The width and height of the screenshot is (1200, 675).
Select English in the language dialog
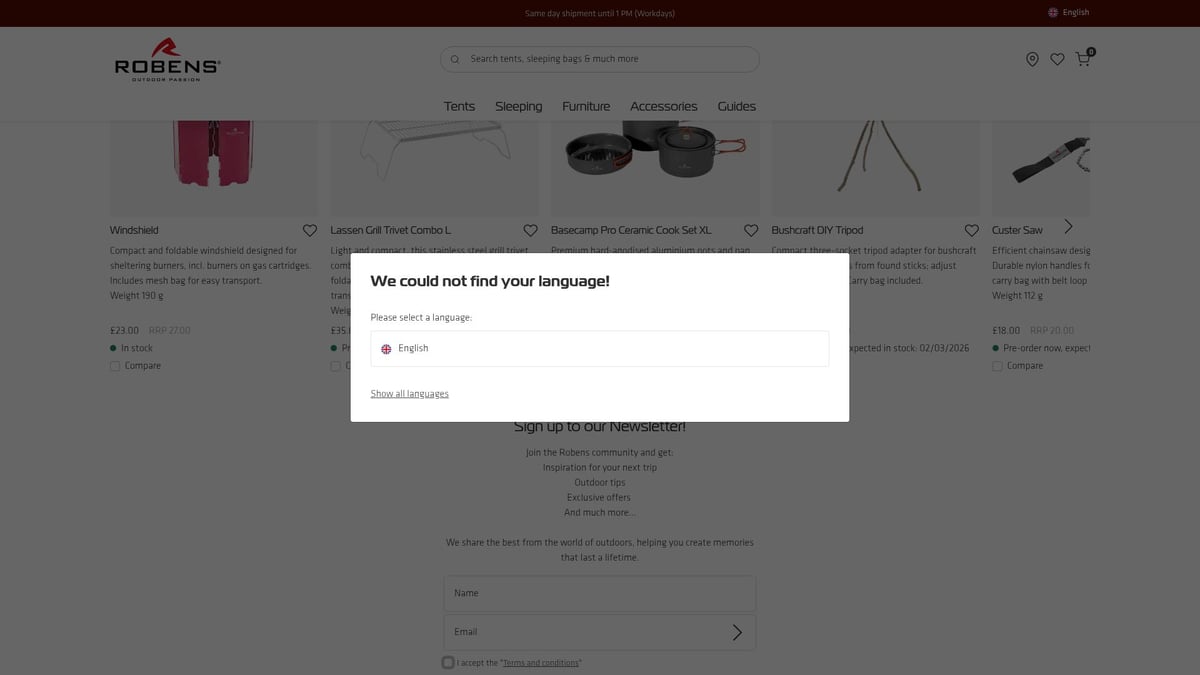(x=599, y=349)
